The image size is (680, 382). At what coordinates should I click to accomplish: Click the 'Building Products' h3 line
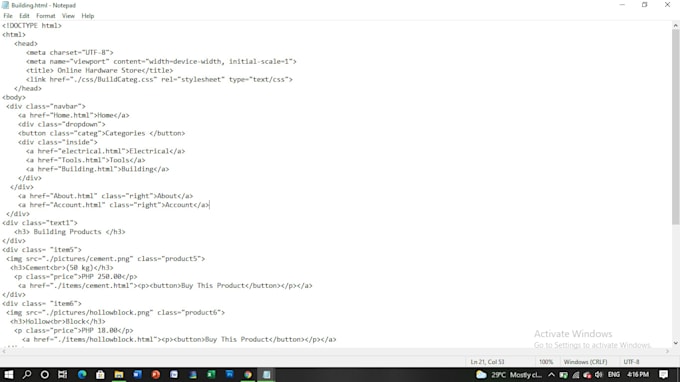69,232
